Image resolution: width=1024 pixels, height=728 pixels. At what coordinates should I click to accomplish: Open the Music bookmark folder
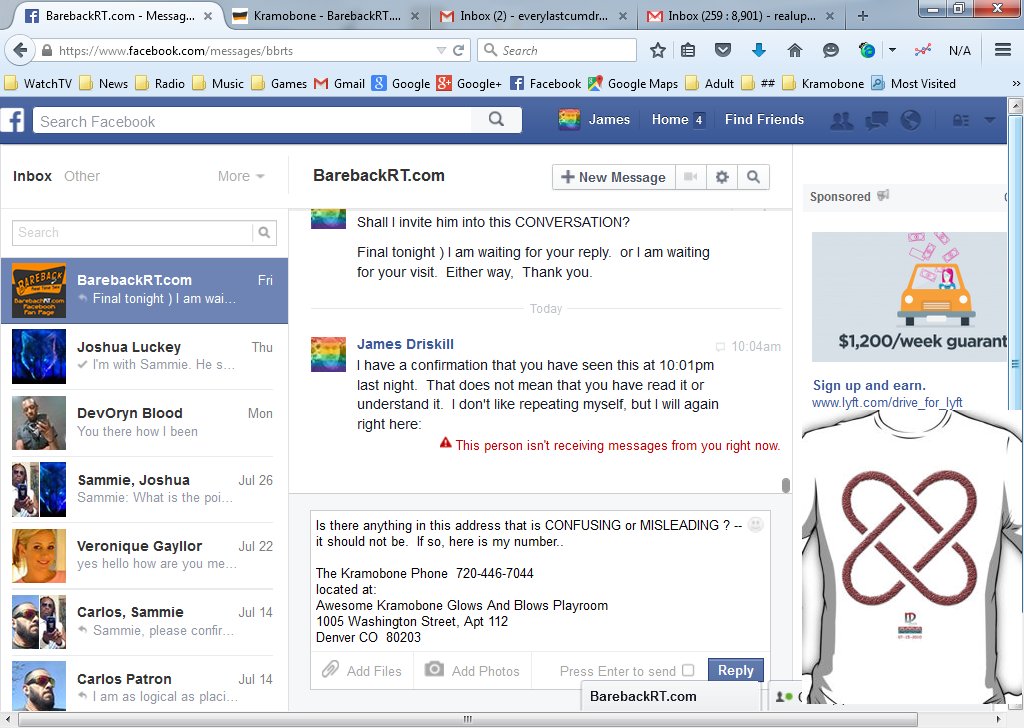point(218,84)
